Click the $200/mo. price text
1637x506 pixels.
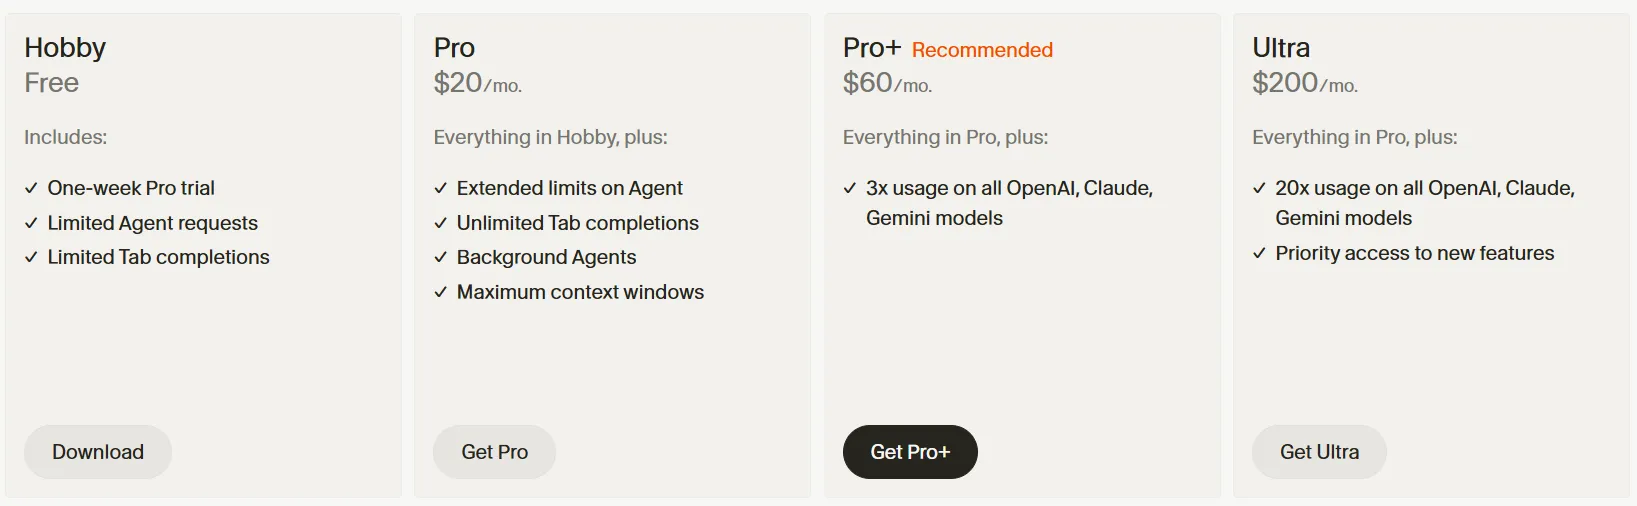tap(1304, 83)
